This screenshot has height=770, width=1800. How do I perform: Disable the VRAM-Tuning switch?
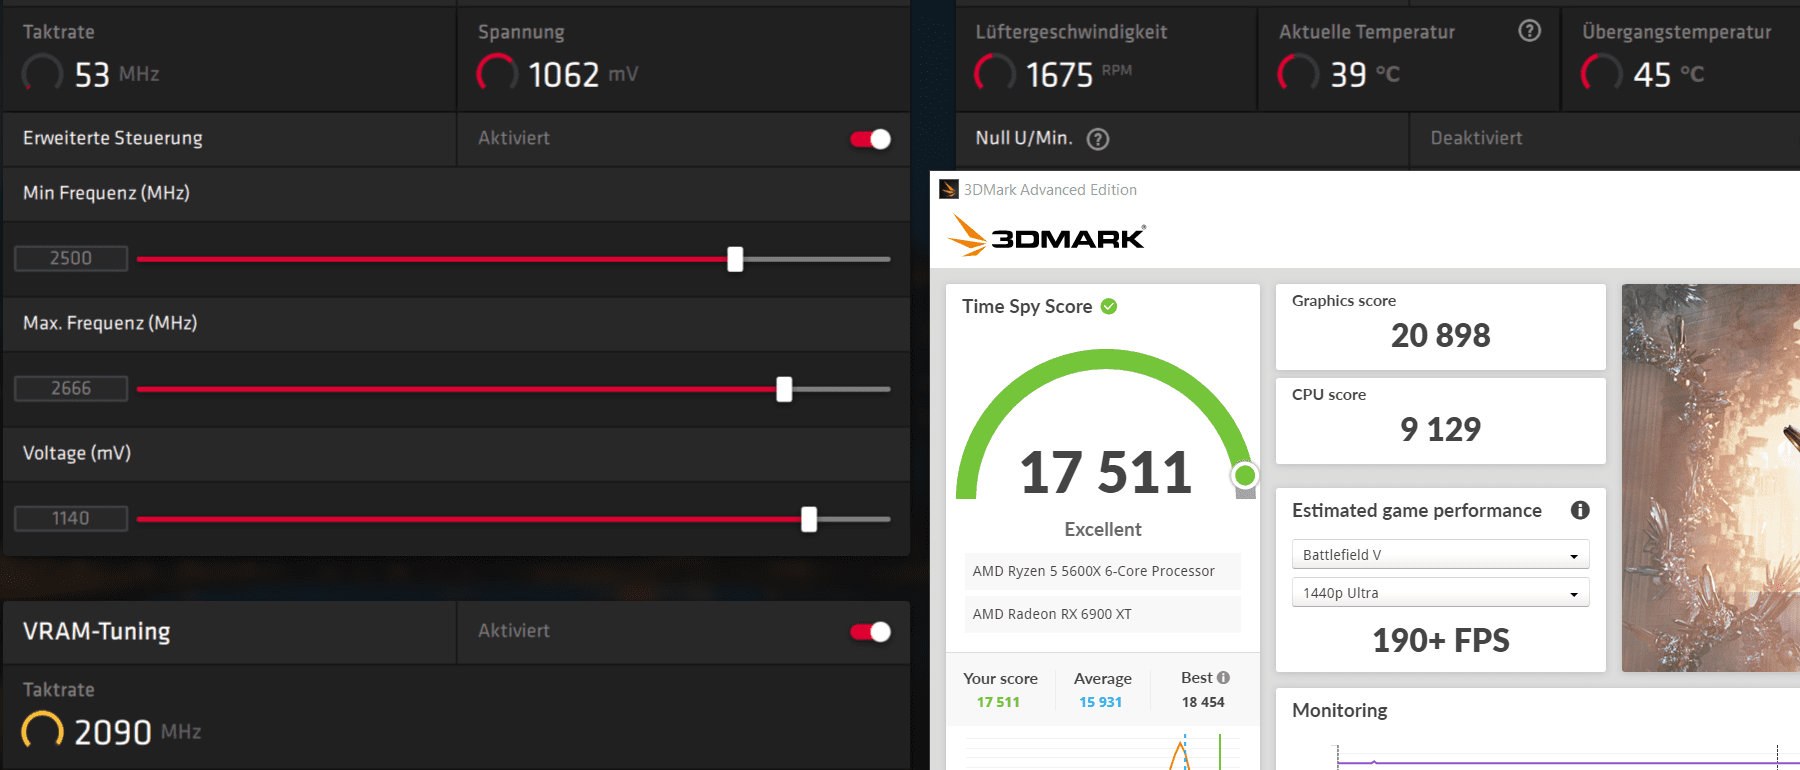click(x=870, y=632)
